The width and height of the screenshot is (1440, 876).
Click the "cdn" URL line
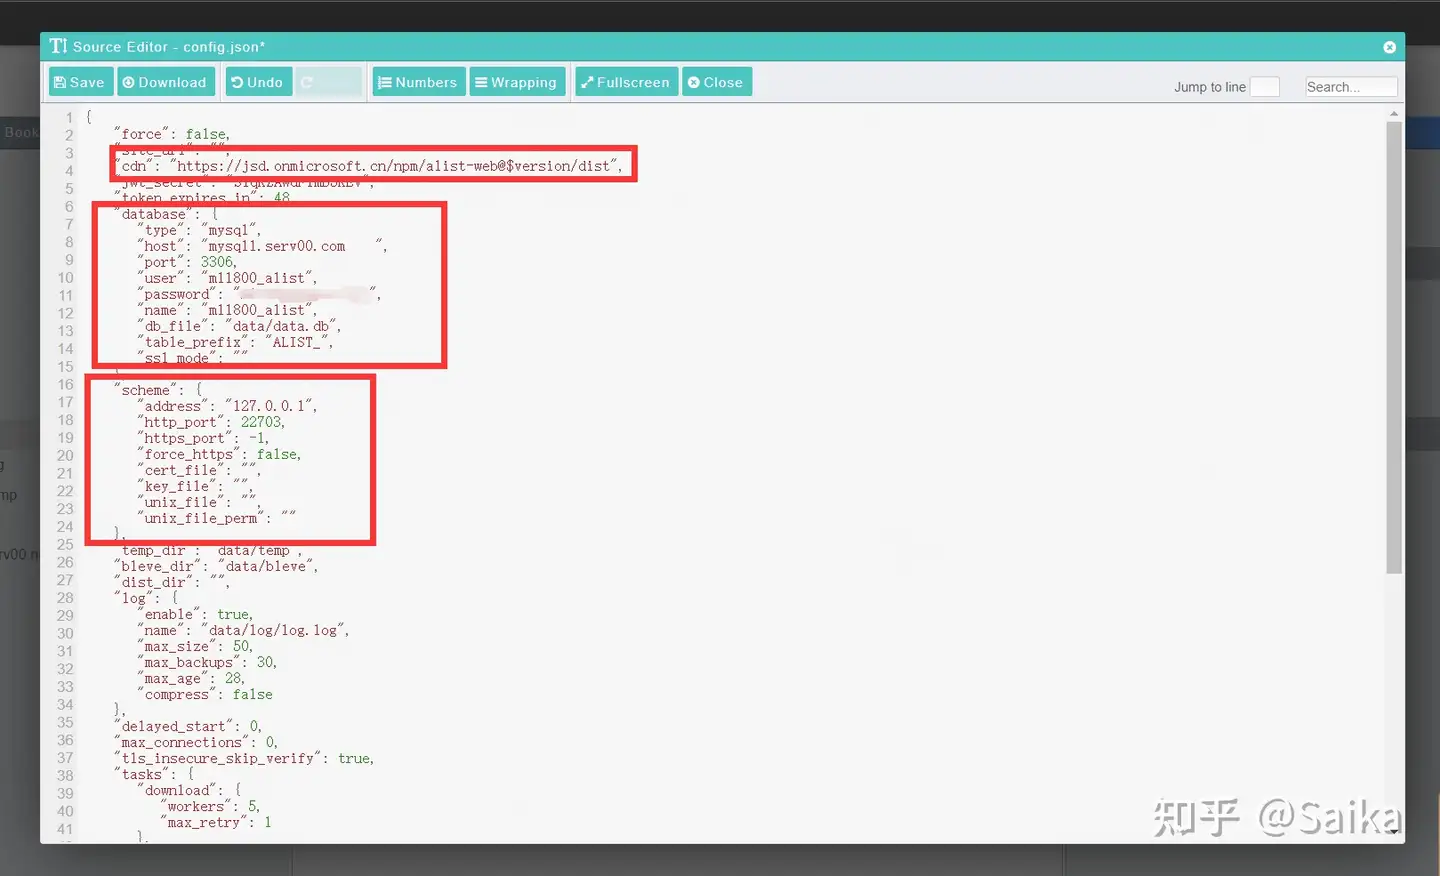pyautogui.click(x=368, y=166)
